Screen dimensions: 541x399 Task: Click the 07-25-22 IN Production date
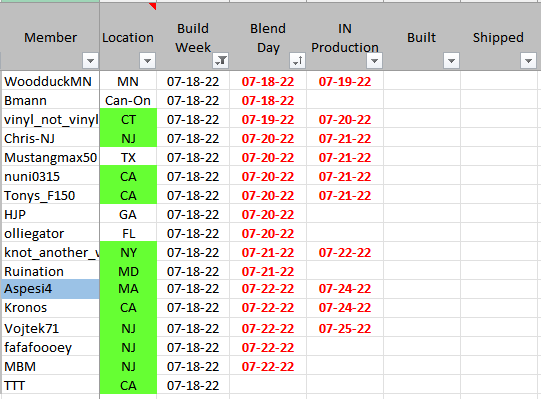point(345,329)
